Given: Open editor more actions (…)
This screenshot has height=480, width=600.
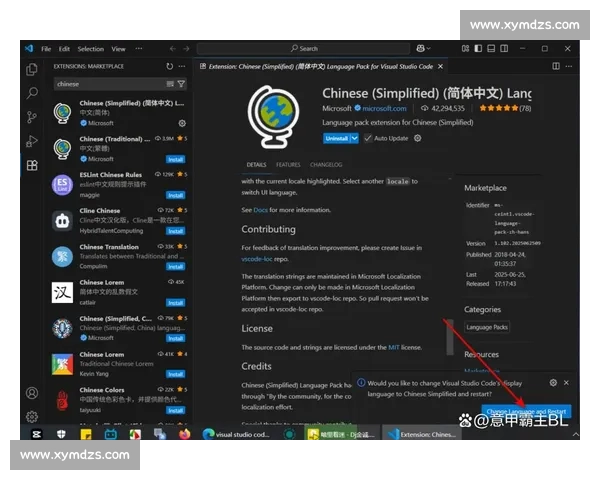Looking at the screenshot, I should (569, 66).
